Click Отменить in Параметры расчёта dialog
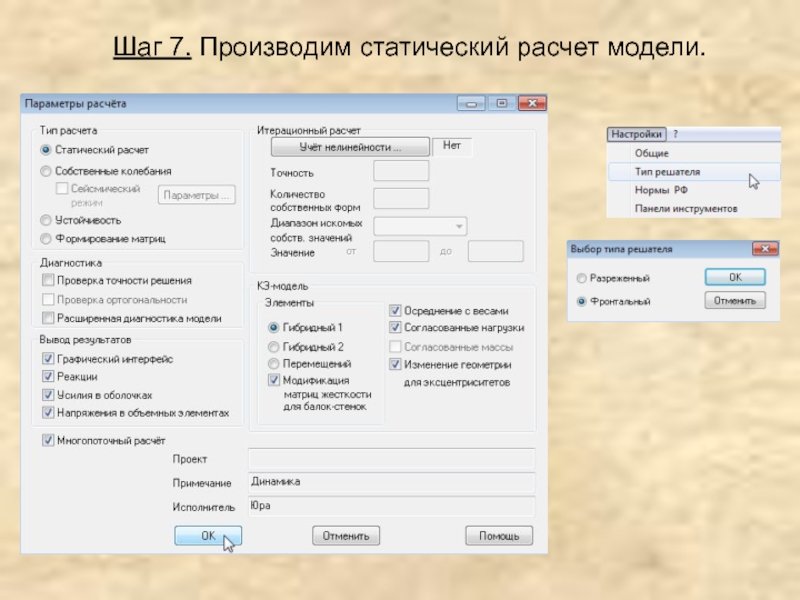The width and height of the screenshot is (800, 600). point(346,536)
